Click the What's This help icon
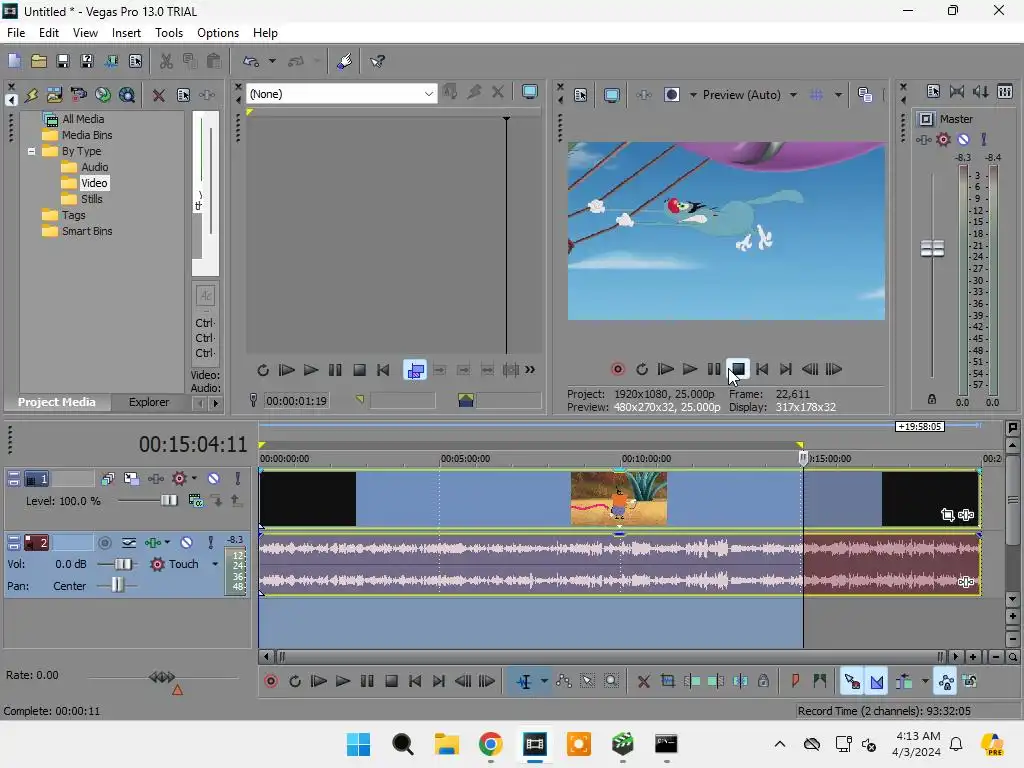 coord(377,61)
